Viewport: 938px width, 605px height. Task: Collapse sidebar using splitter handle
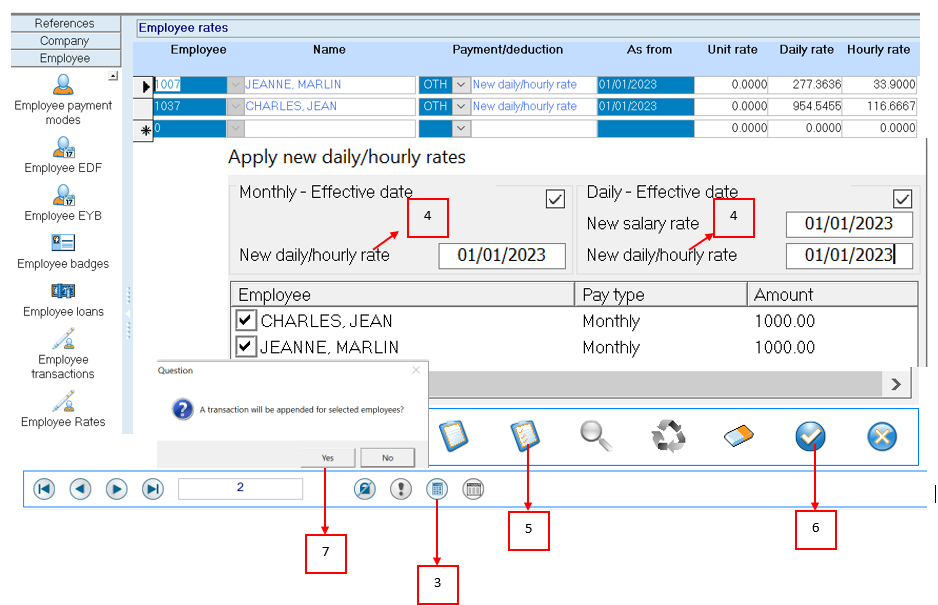(x=127, y=313)
